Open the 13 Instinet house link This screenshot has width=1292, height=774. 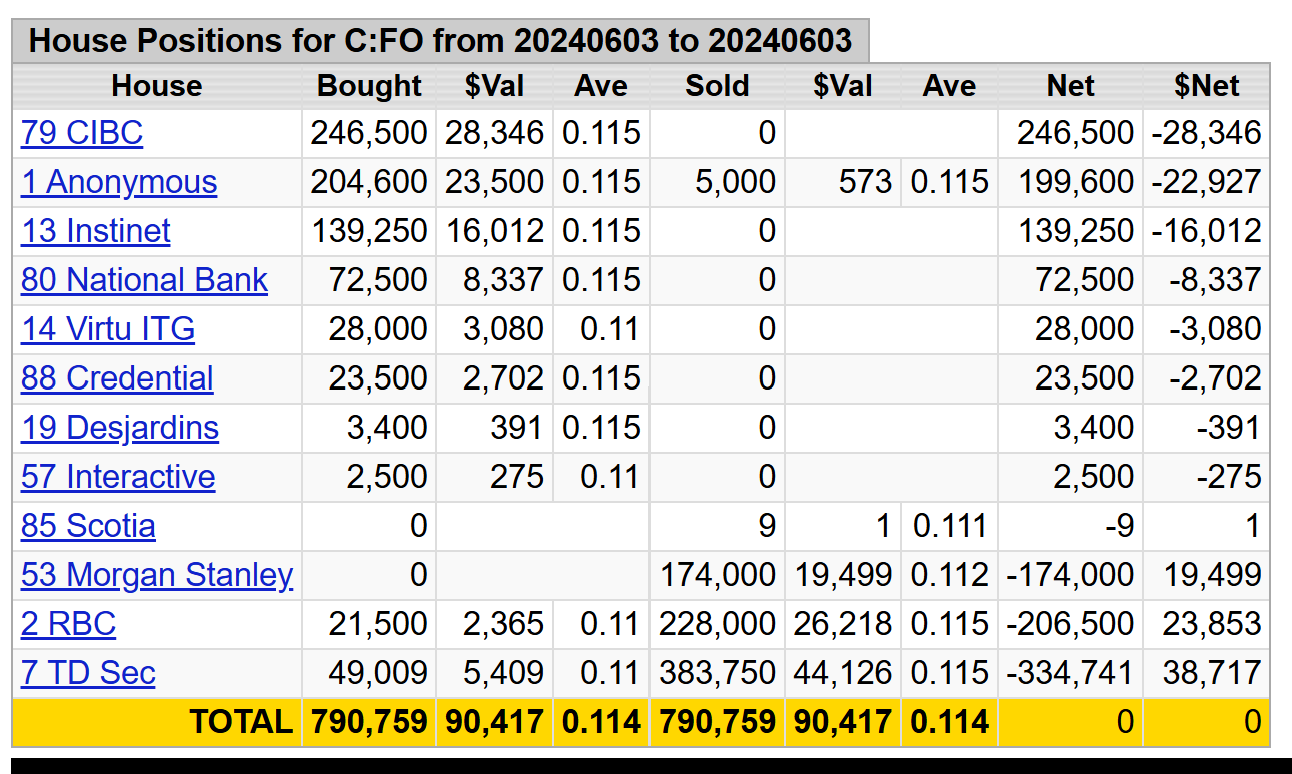click(x=96, y=231)
